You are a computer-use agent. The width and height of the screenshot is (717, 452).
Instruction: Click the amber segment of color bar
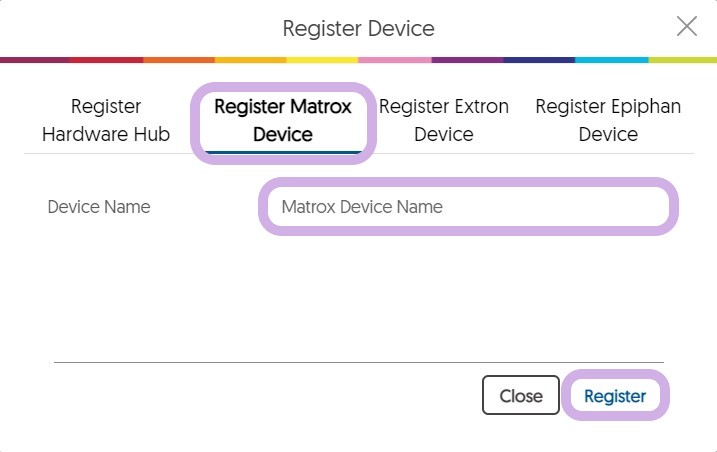[x=251, y=60]
